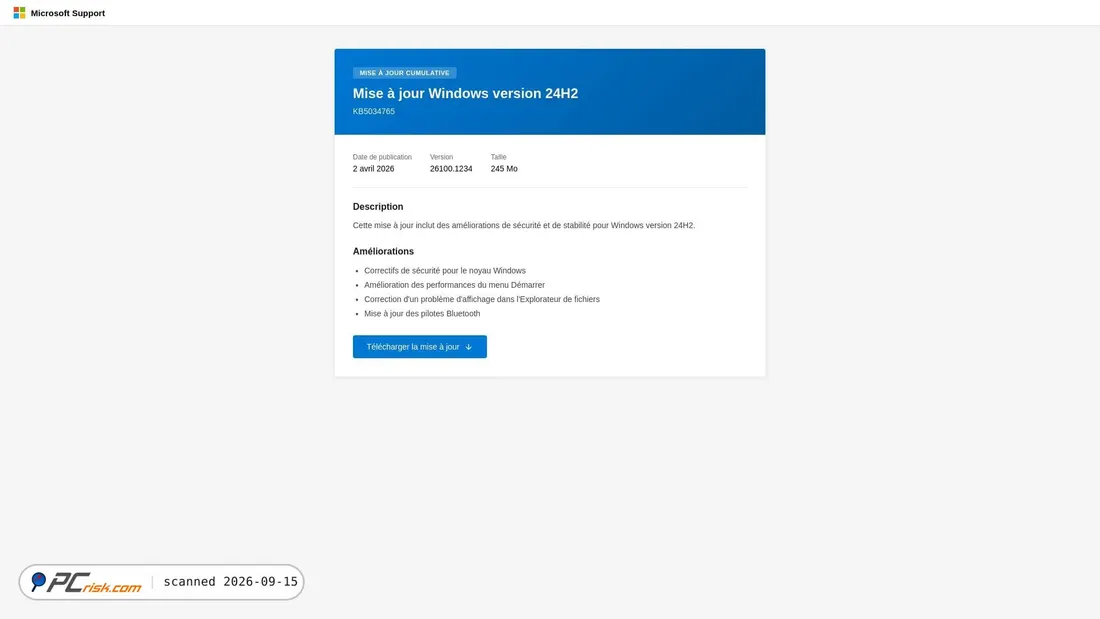Select the KB5034765 article number
This screenshot has width=1100, height=619.
tap(374, 112)
